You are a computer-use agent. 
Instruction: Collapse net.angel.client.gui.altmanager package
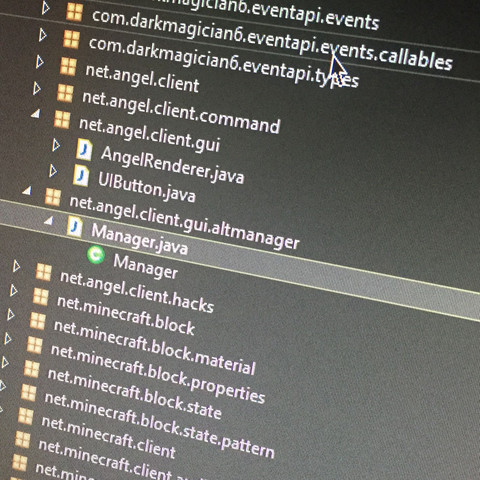click(x=27, y=191)
